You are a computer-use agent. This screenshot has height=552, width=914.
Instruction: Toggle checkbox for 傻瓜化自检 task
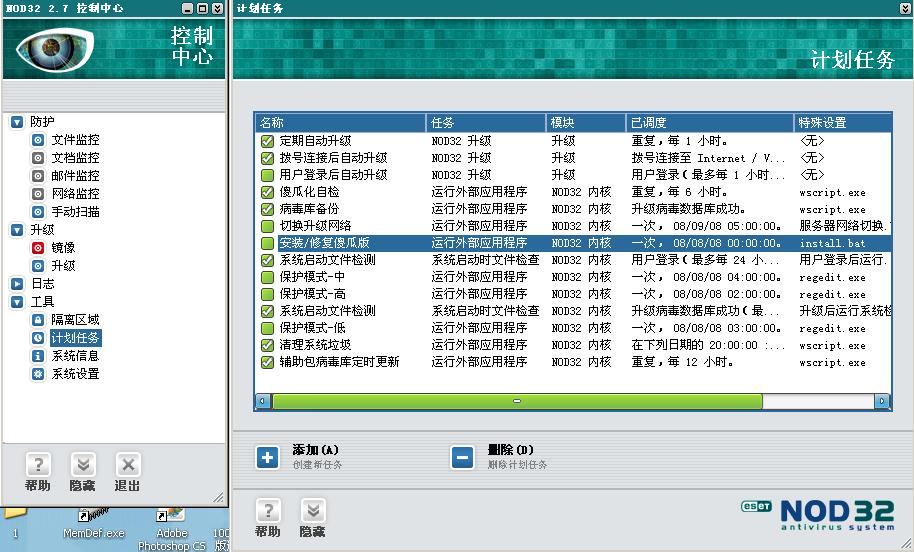click(267, 192)
